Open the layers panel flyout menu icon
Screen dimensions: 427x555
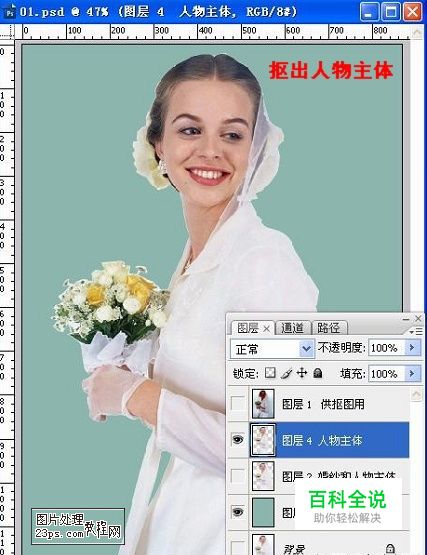coord(416,332)
